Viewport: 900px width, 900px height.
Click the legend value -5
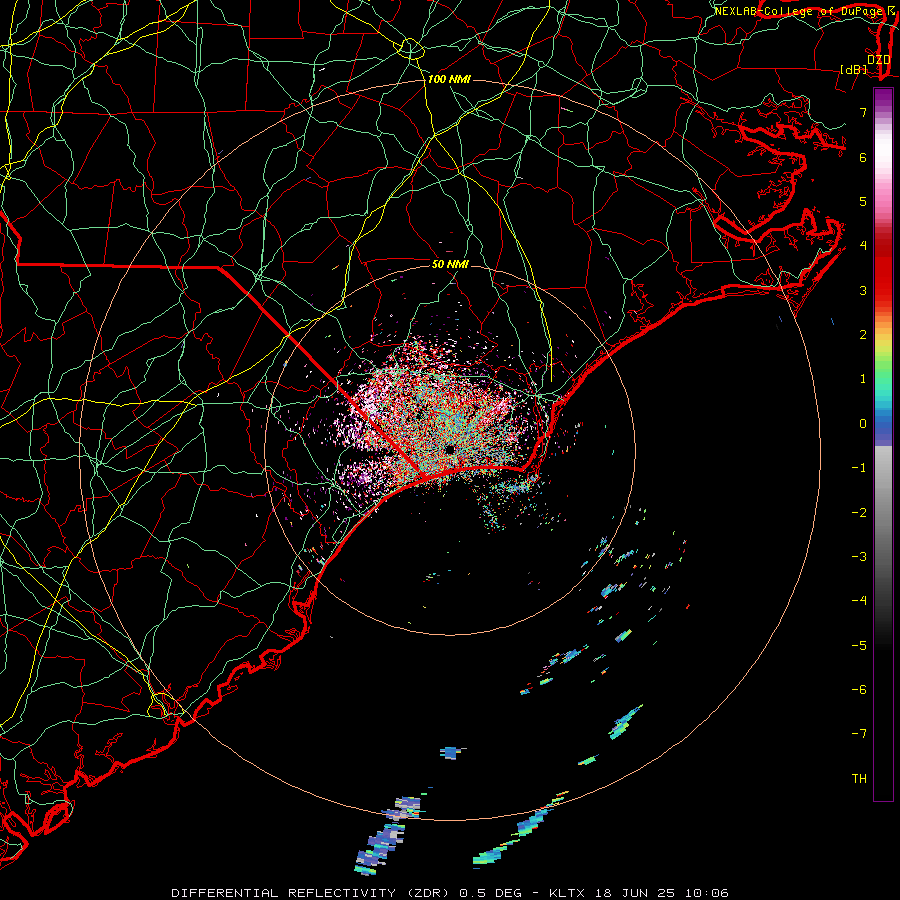tap(859, 646)
